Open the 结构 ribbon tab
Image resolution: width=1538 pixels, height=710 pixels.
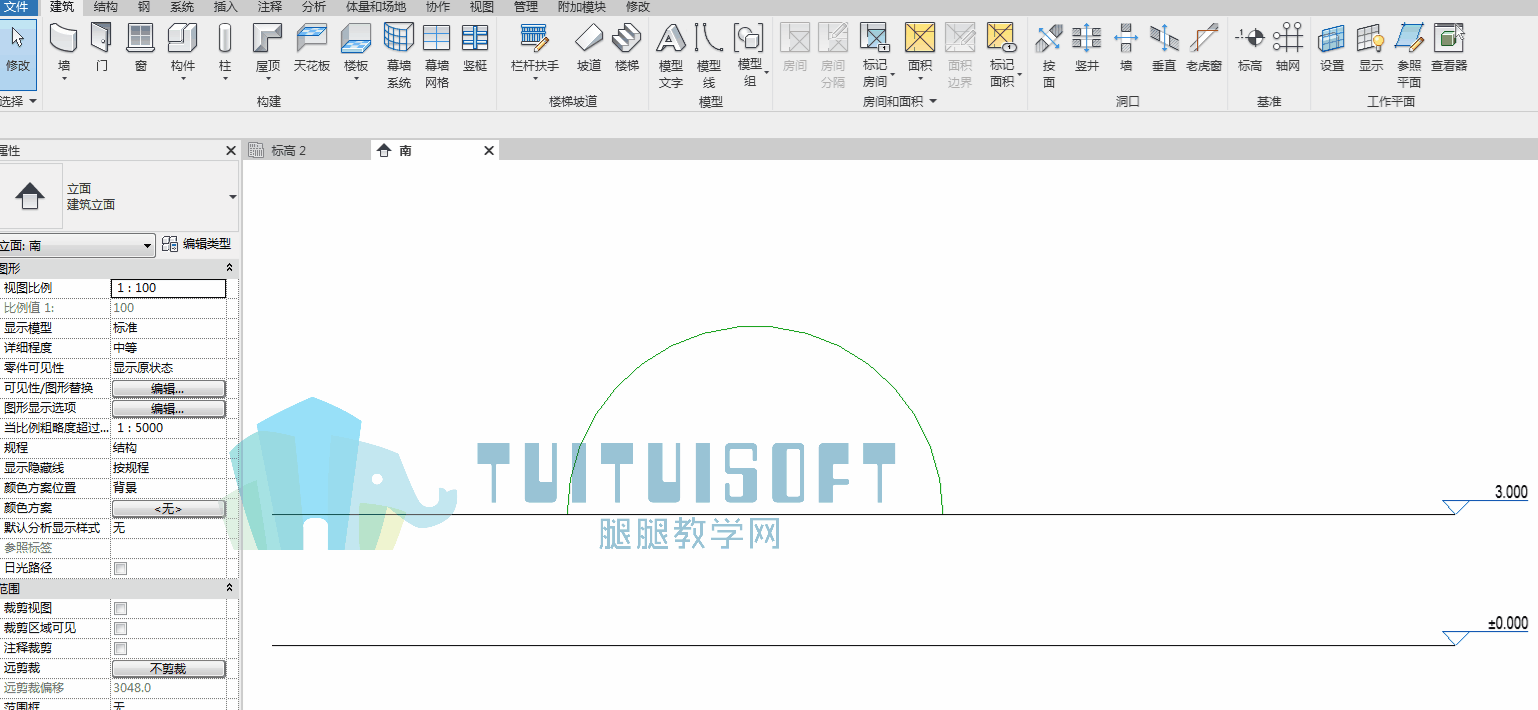[105, 7]
